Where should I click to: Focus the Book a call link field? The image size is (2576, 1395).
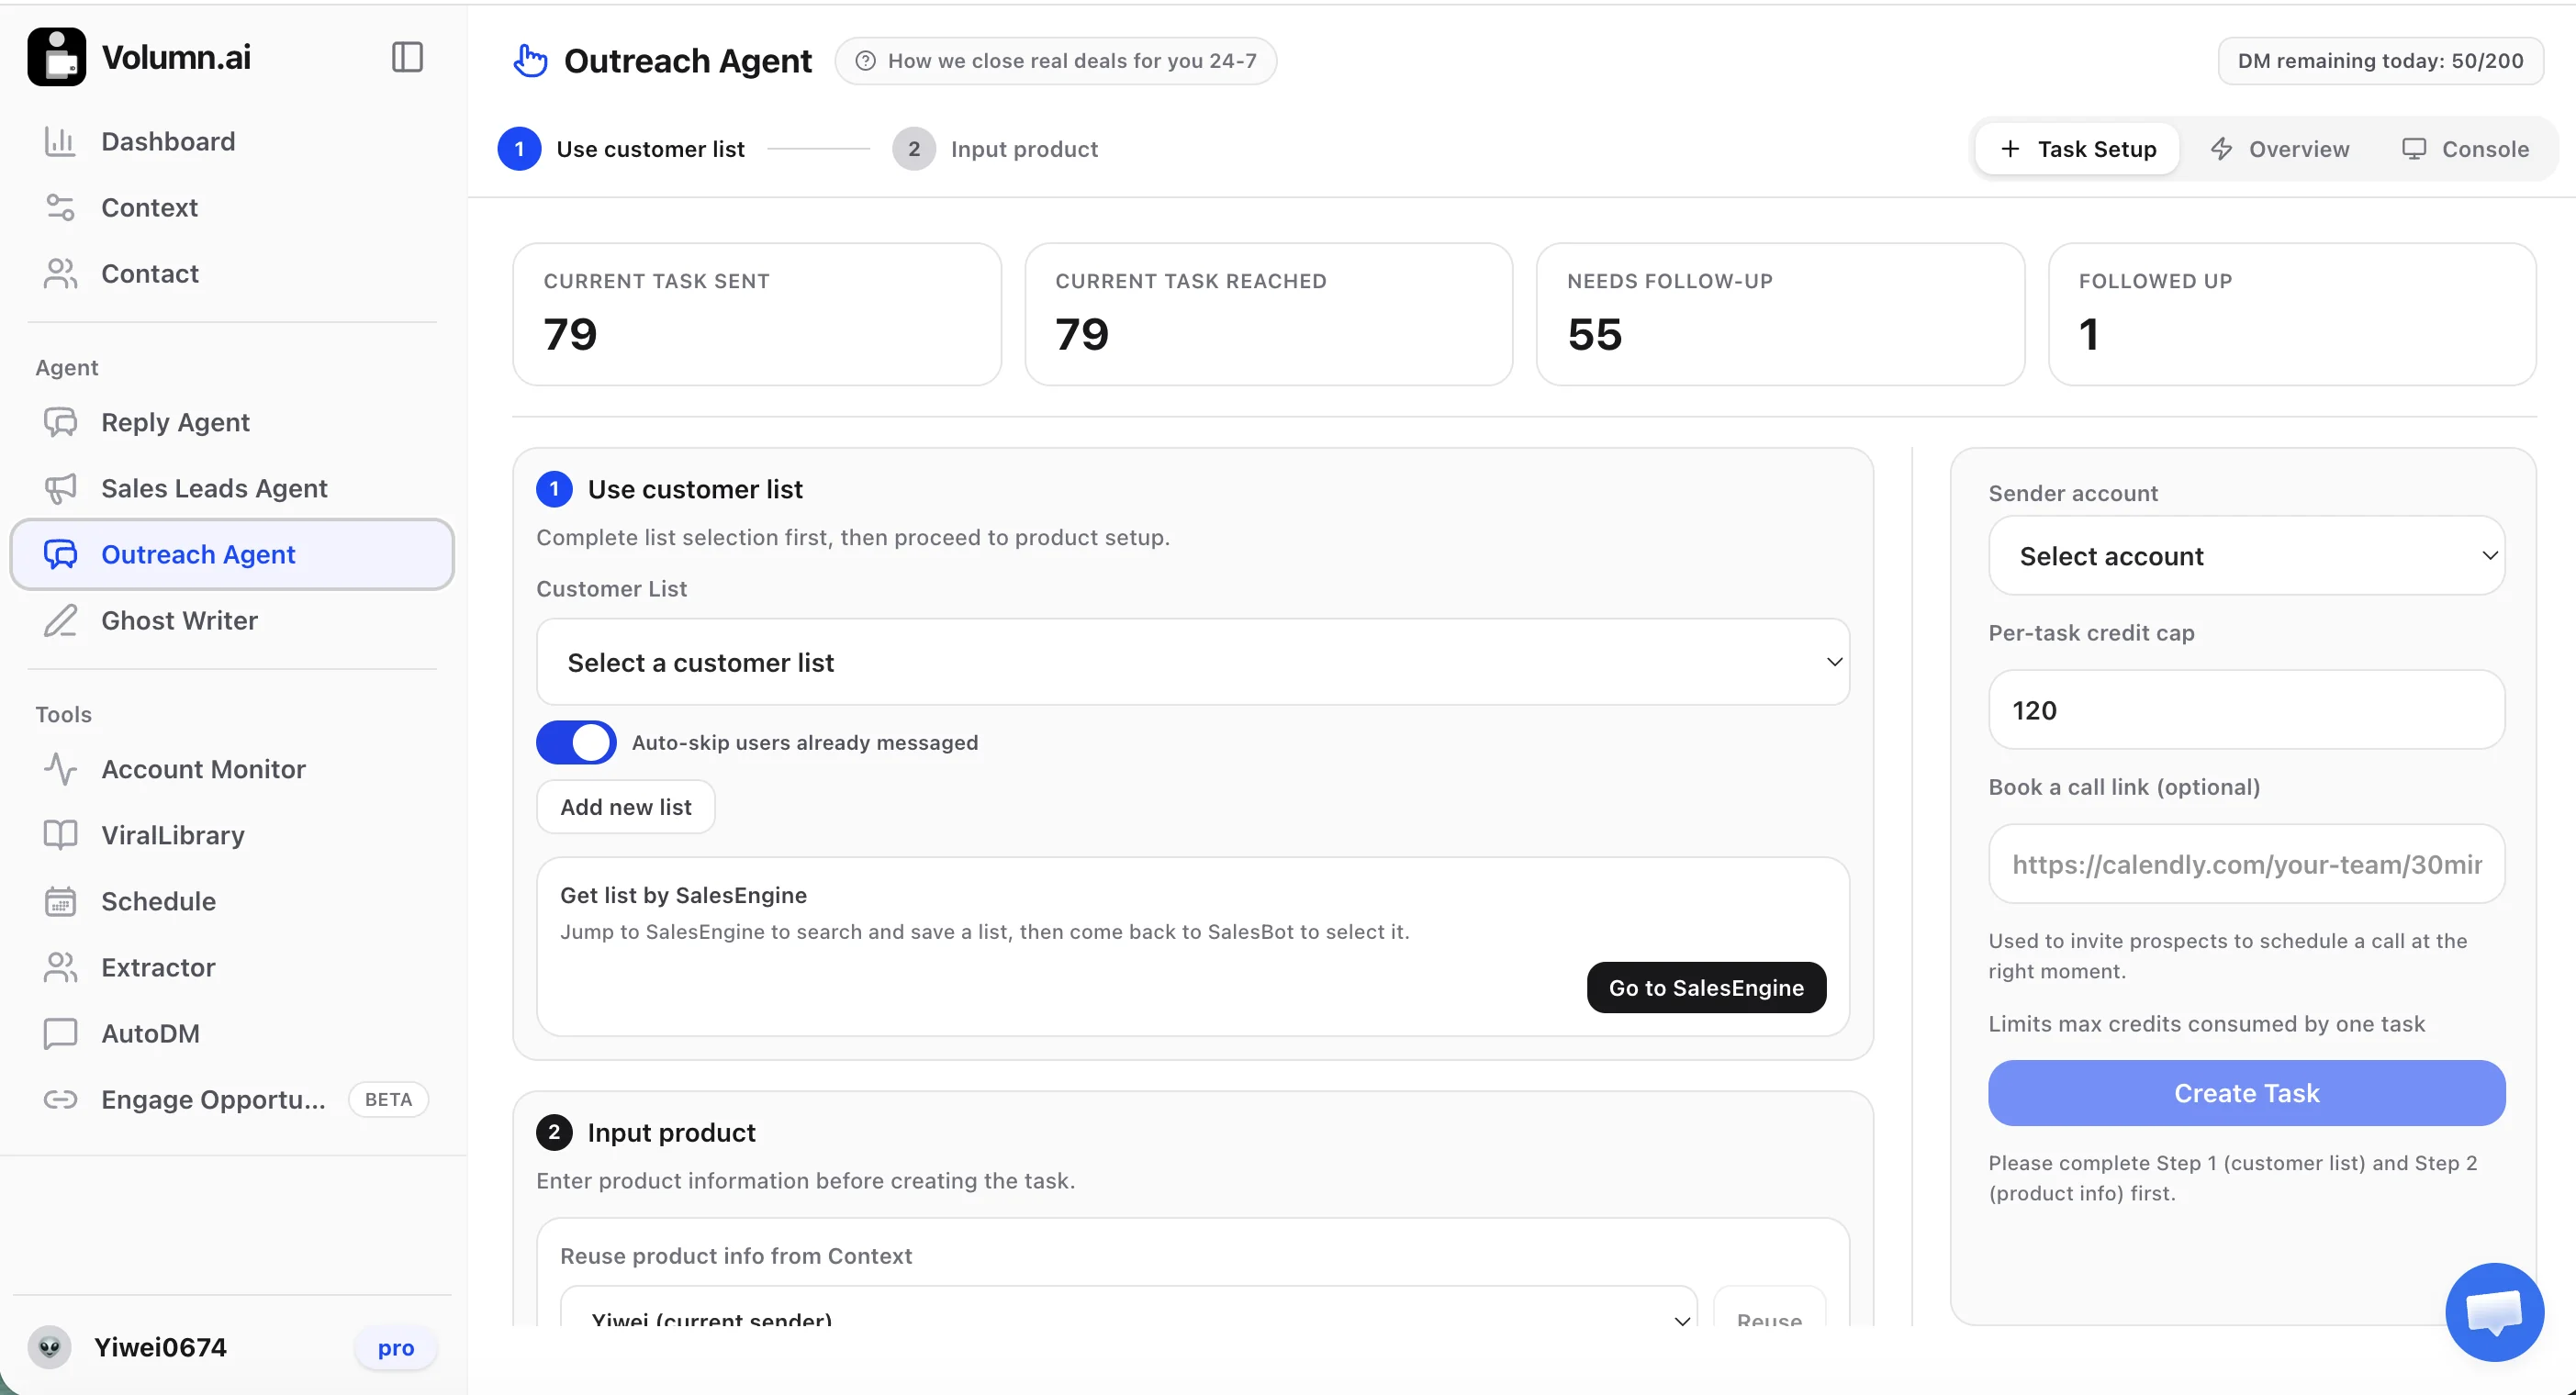pyautogui.click(x=2246, y=864)
